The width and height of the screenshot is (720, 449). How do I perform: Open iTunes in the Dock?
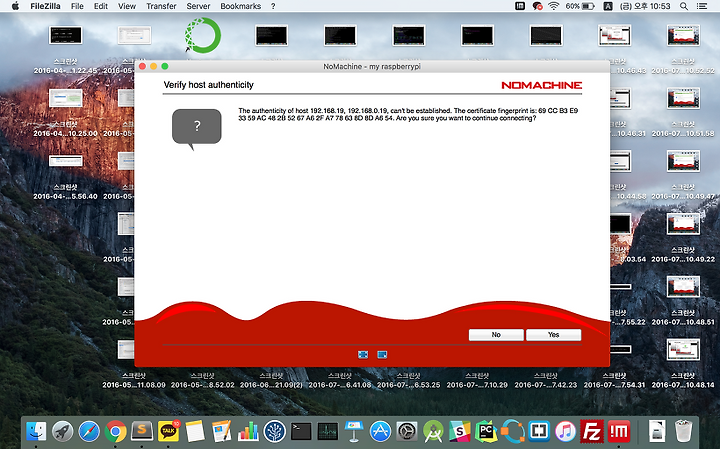click(x=565, y=431)
